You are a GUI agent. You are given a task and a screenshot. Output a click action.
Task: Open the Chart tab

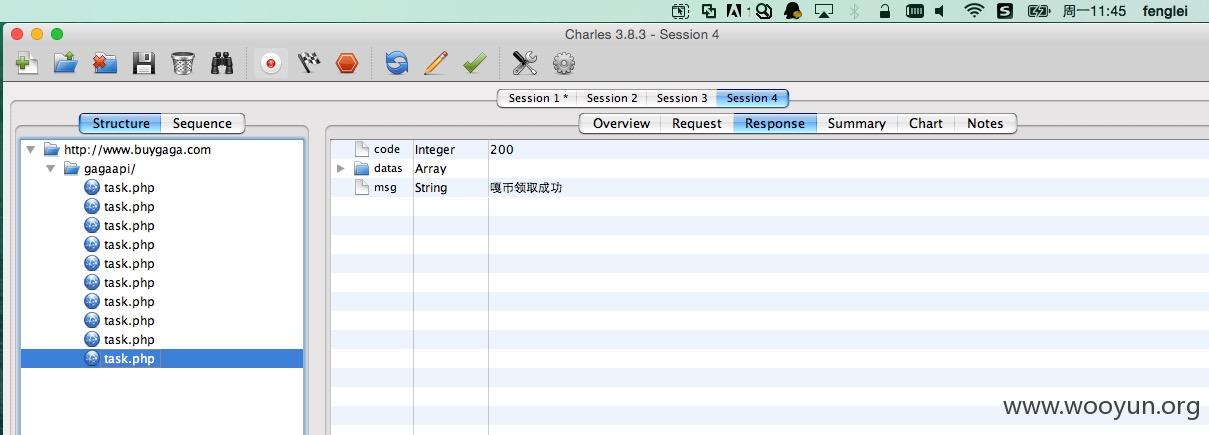coord(926,123)
